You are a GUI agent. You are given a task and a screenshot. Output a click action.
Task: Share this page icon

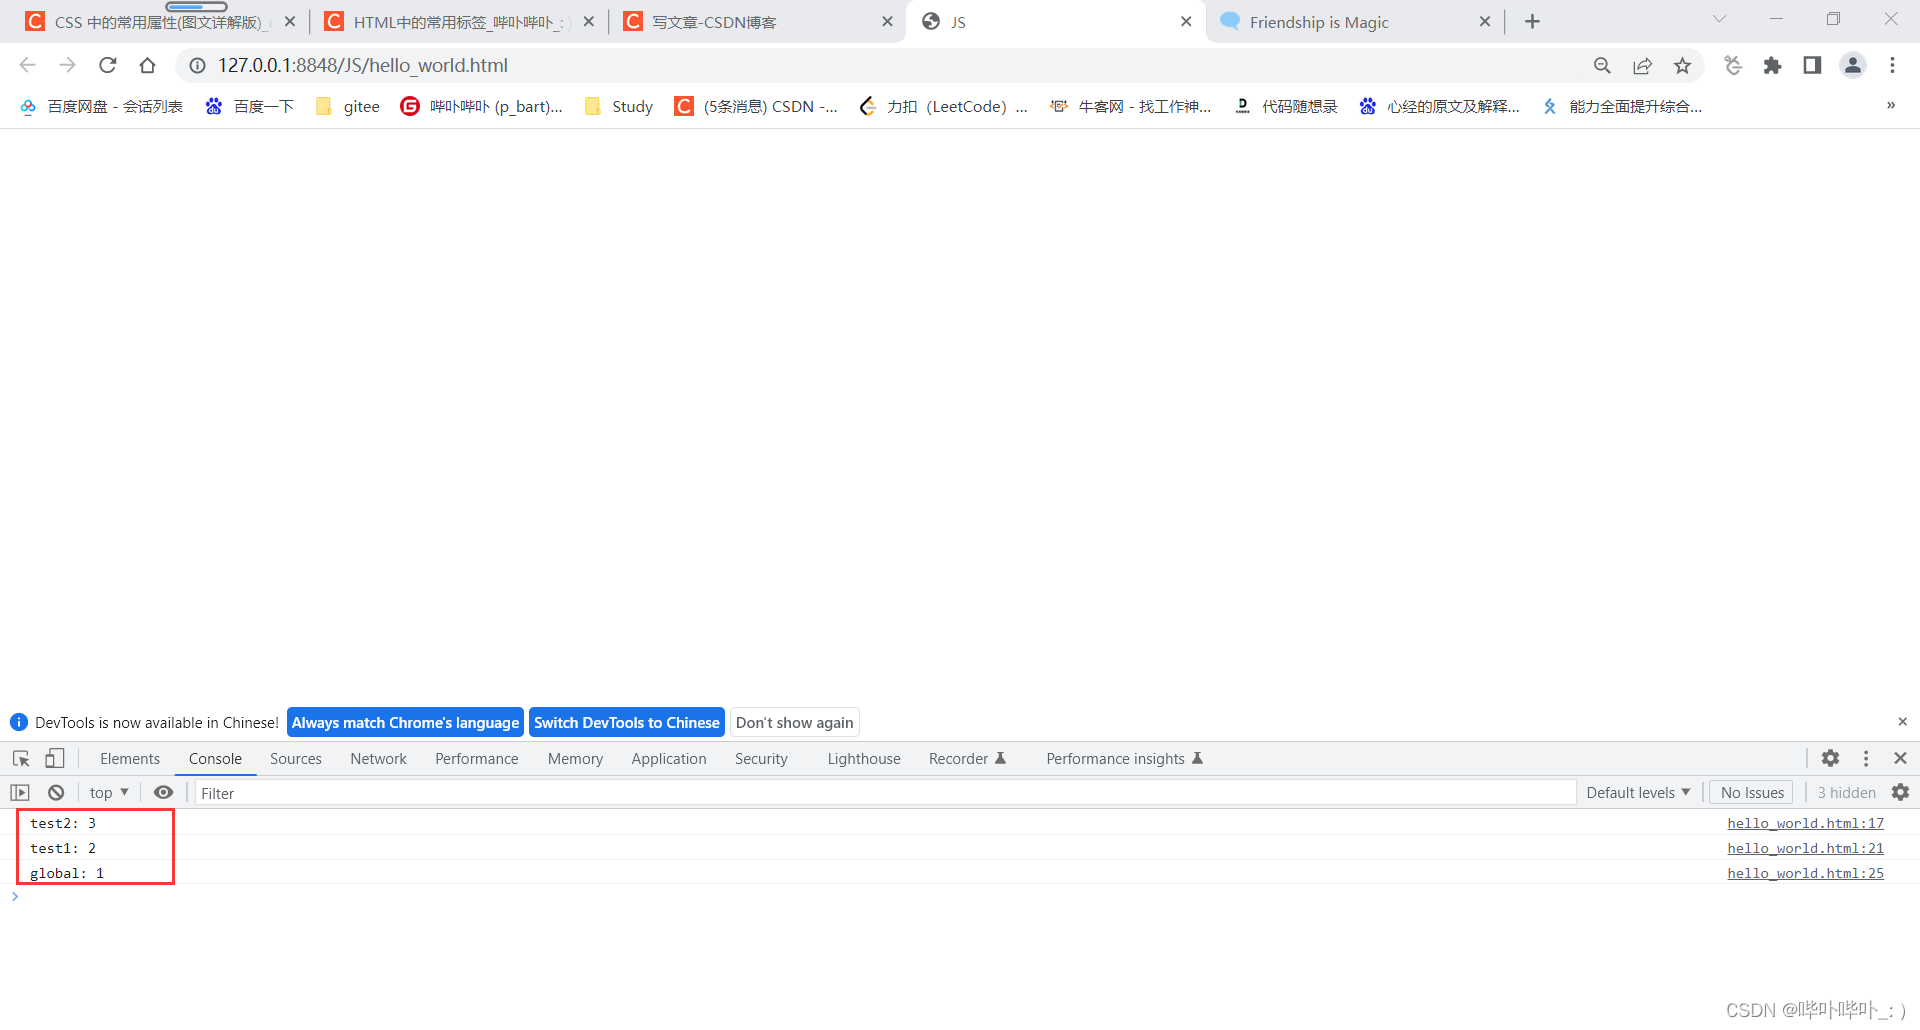click(1642, 65)
